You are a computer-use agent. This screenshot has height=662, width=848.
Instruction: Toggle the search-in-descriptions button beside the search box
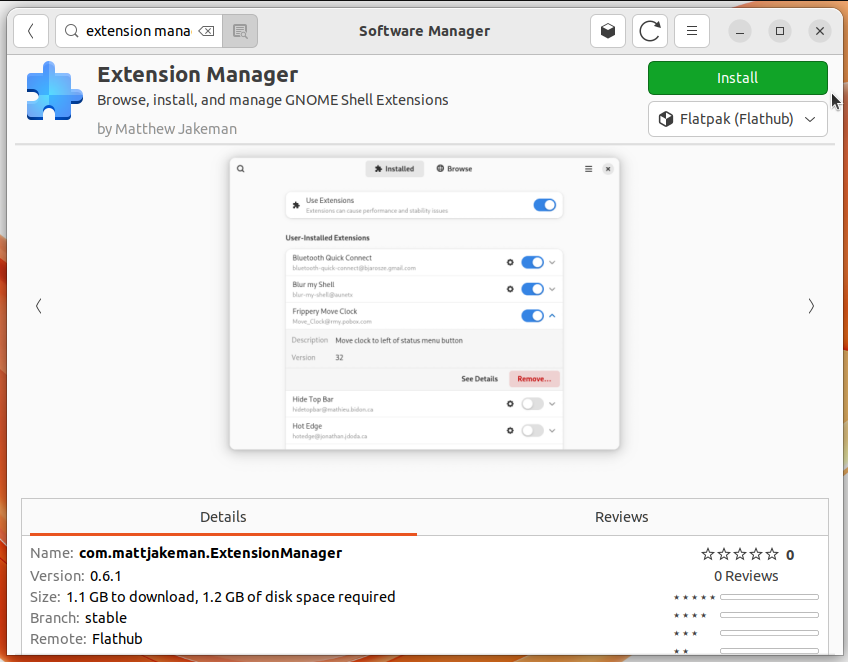[240, 31]
